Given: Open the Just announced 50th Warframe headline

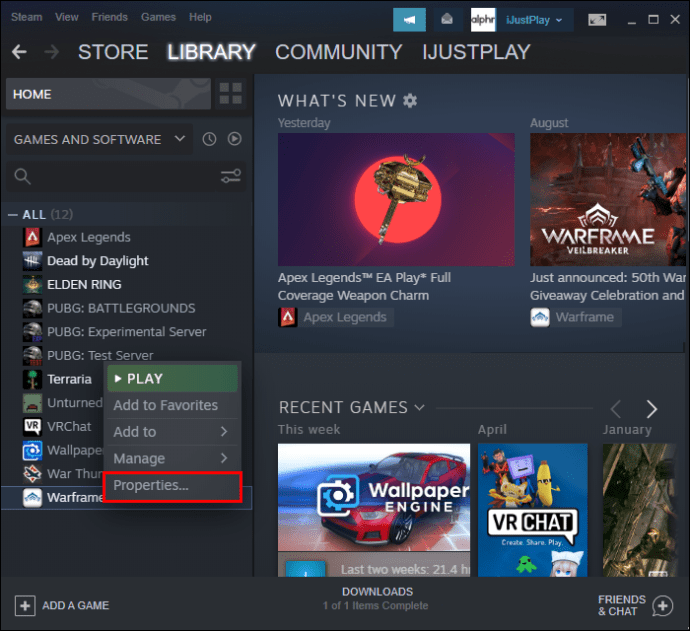Looking at the screenshot, I should tap(608, 286).
